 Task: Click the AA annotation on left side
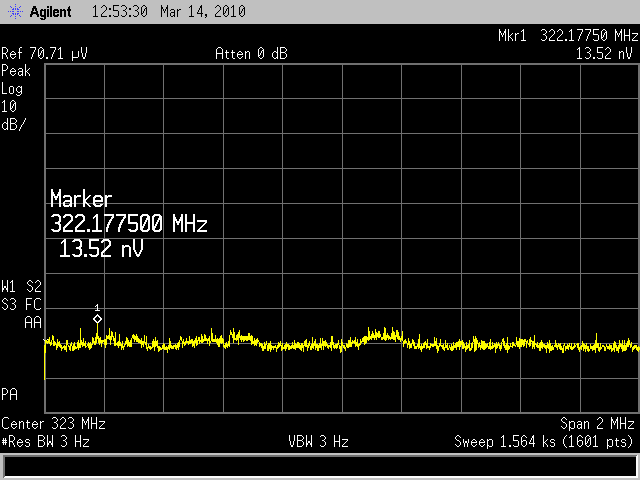click(x=32, y=322)
